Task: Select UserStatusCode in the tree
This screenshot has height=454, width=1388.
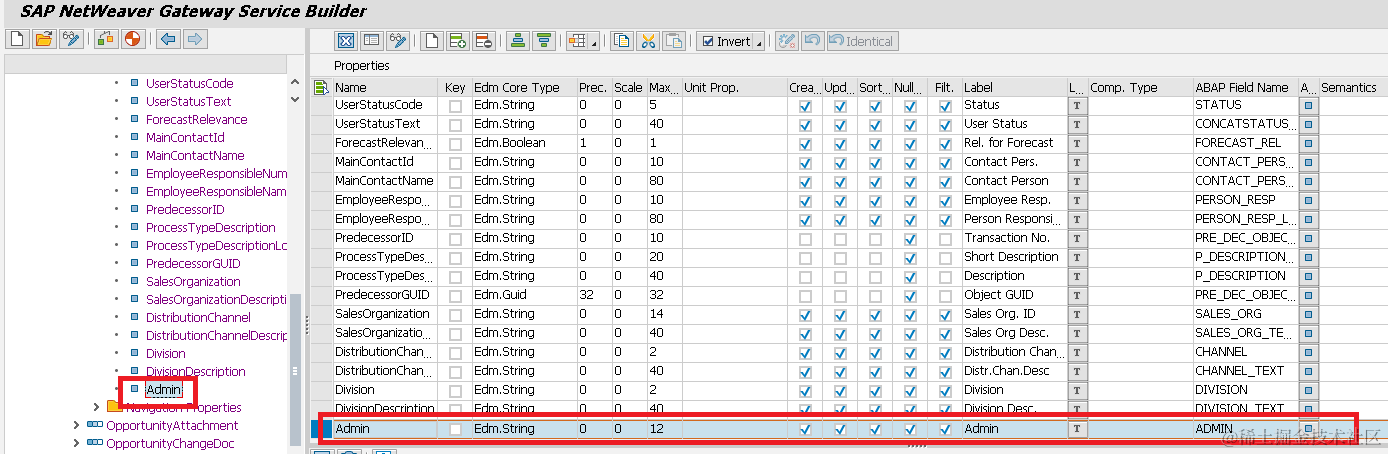Action: tap(190, 83)
